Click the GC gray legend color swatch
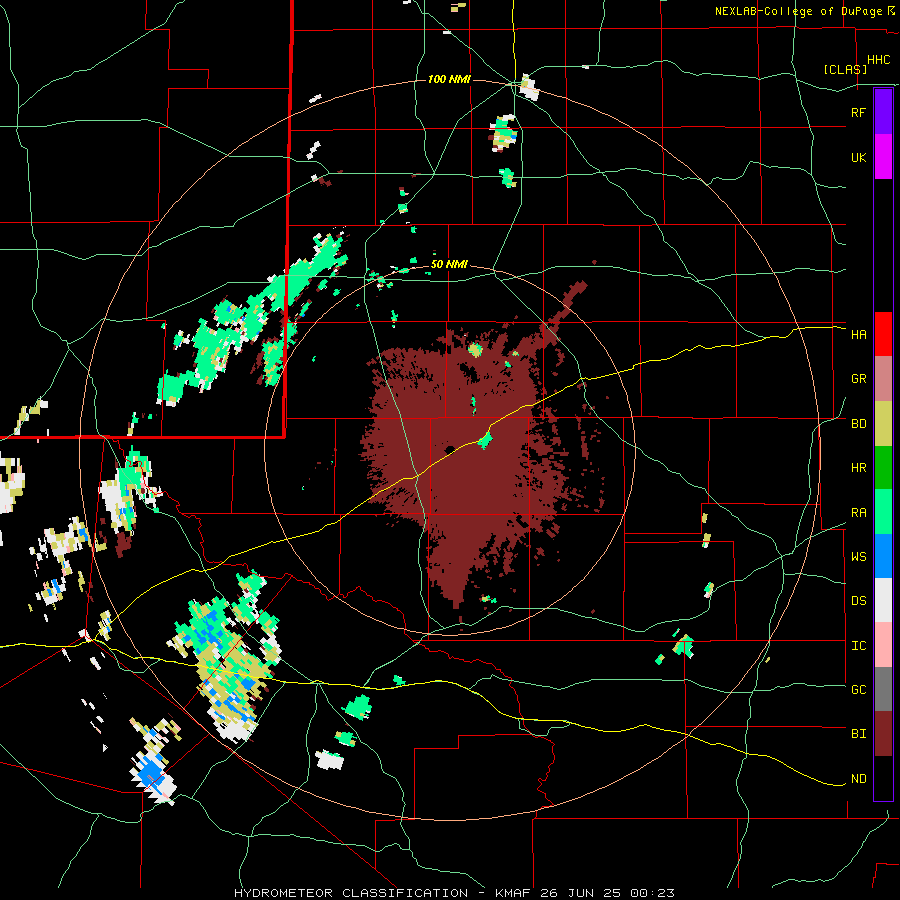This screenshot has height=900, width=900. coord(883,689)
